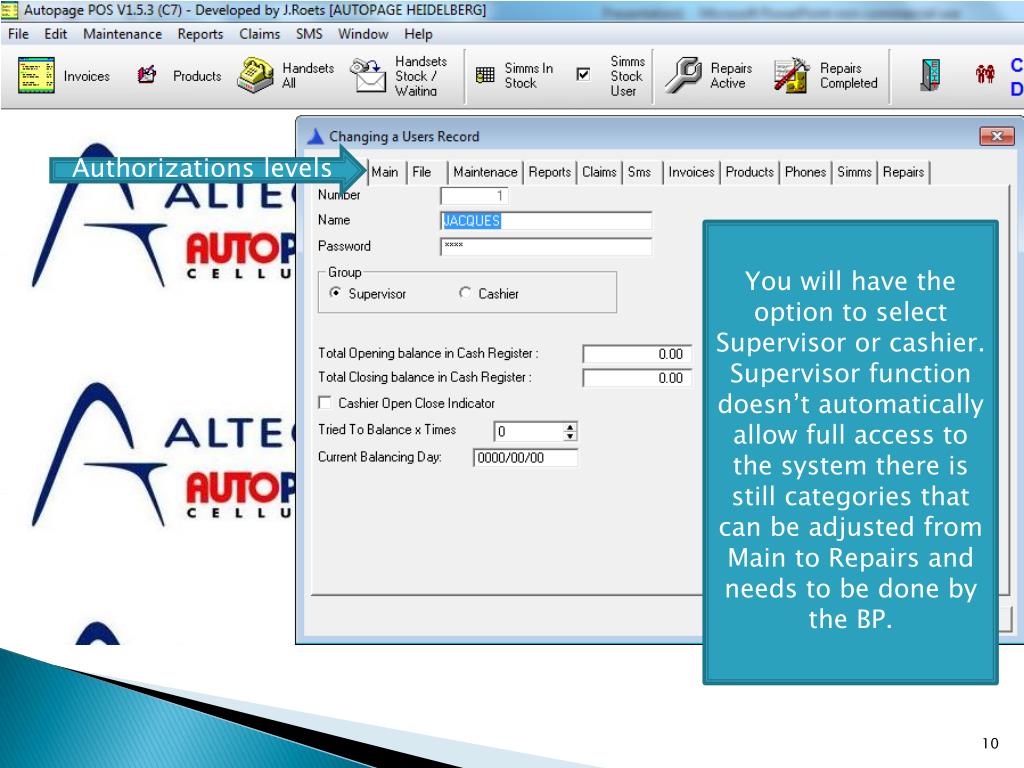Select the Supervisor radio button

coord(335,293)
